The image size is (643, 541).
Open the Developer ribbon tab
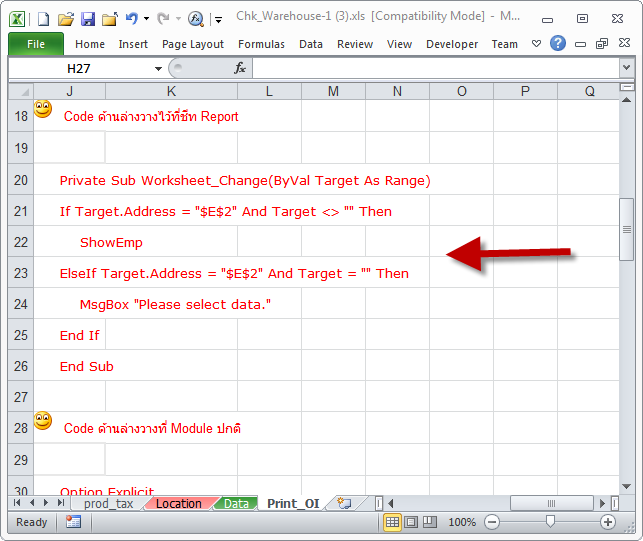[x=452, y=44]
